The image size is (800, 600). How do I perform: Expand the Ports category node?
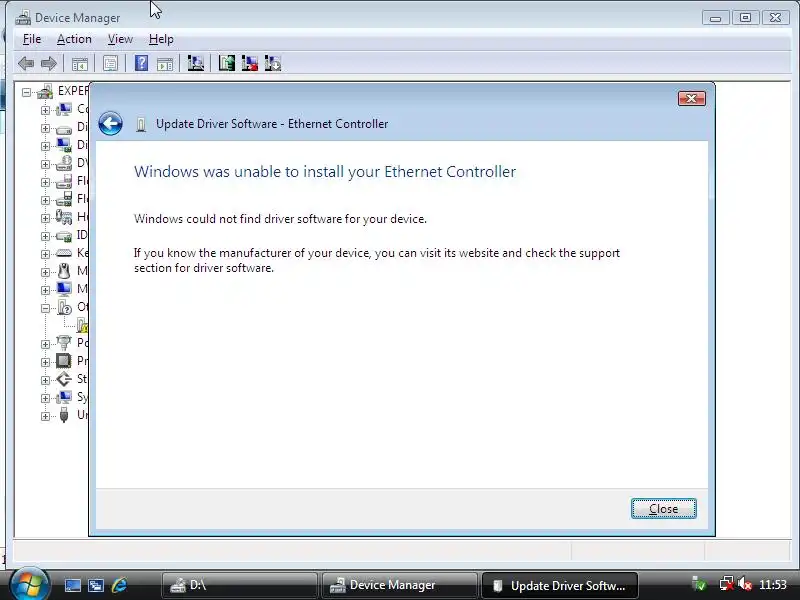click(x=45, y=344)
